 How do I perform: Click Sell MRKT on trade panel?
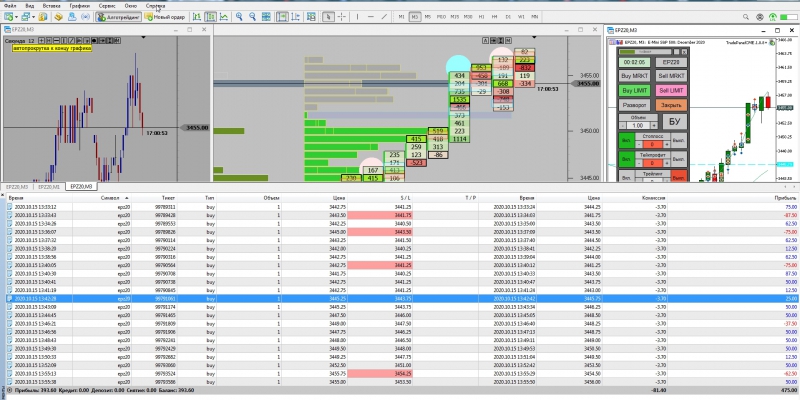click(670, 76)
